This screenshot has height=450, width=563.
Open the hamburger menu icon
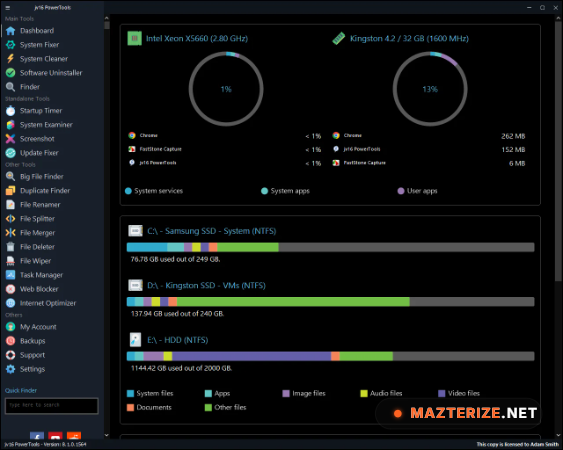pyautogui.click(x=8, y=8)
